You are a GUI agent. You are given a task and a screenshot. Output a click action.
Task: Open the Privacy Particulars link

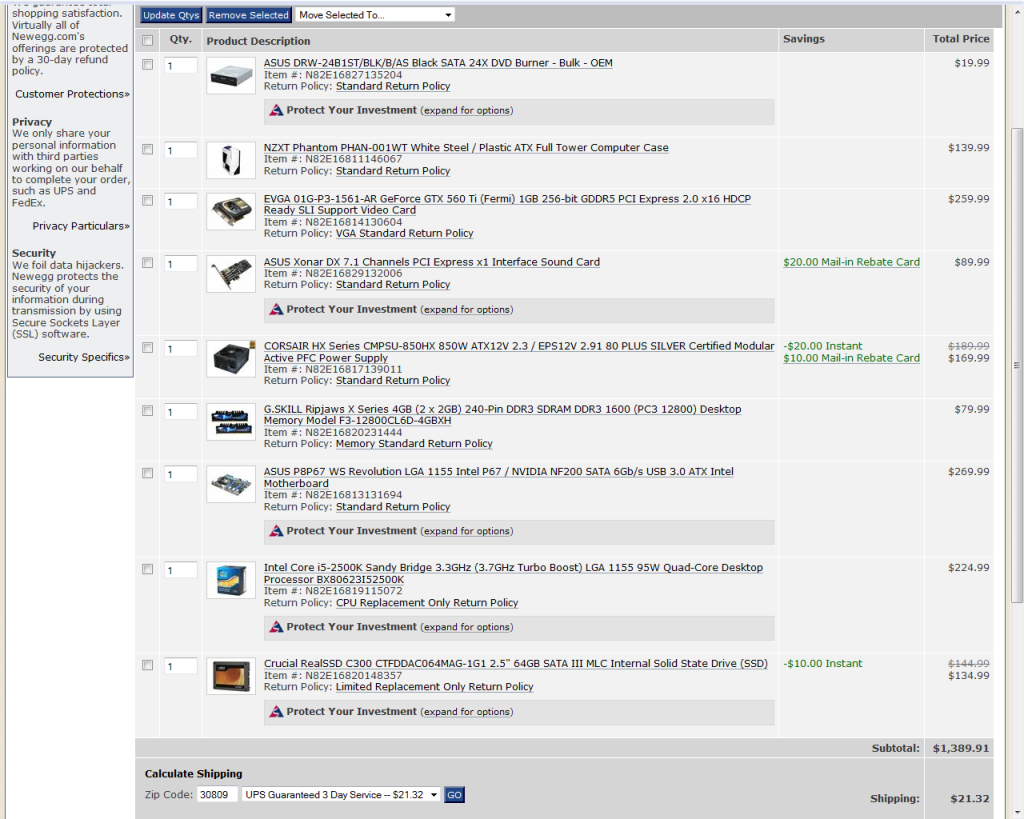81,226
